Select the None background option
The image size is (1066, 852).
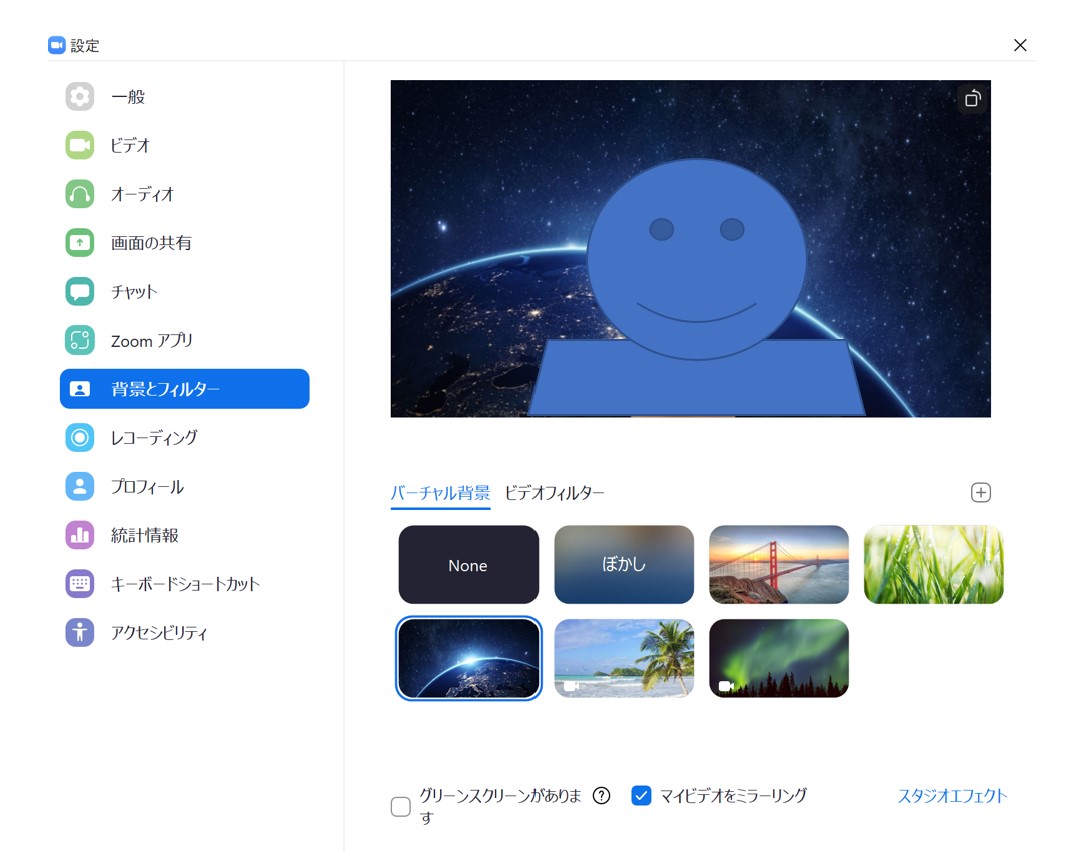point(468,564)
